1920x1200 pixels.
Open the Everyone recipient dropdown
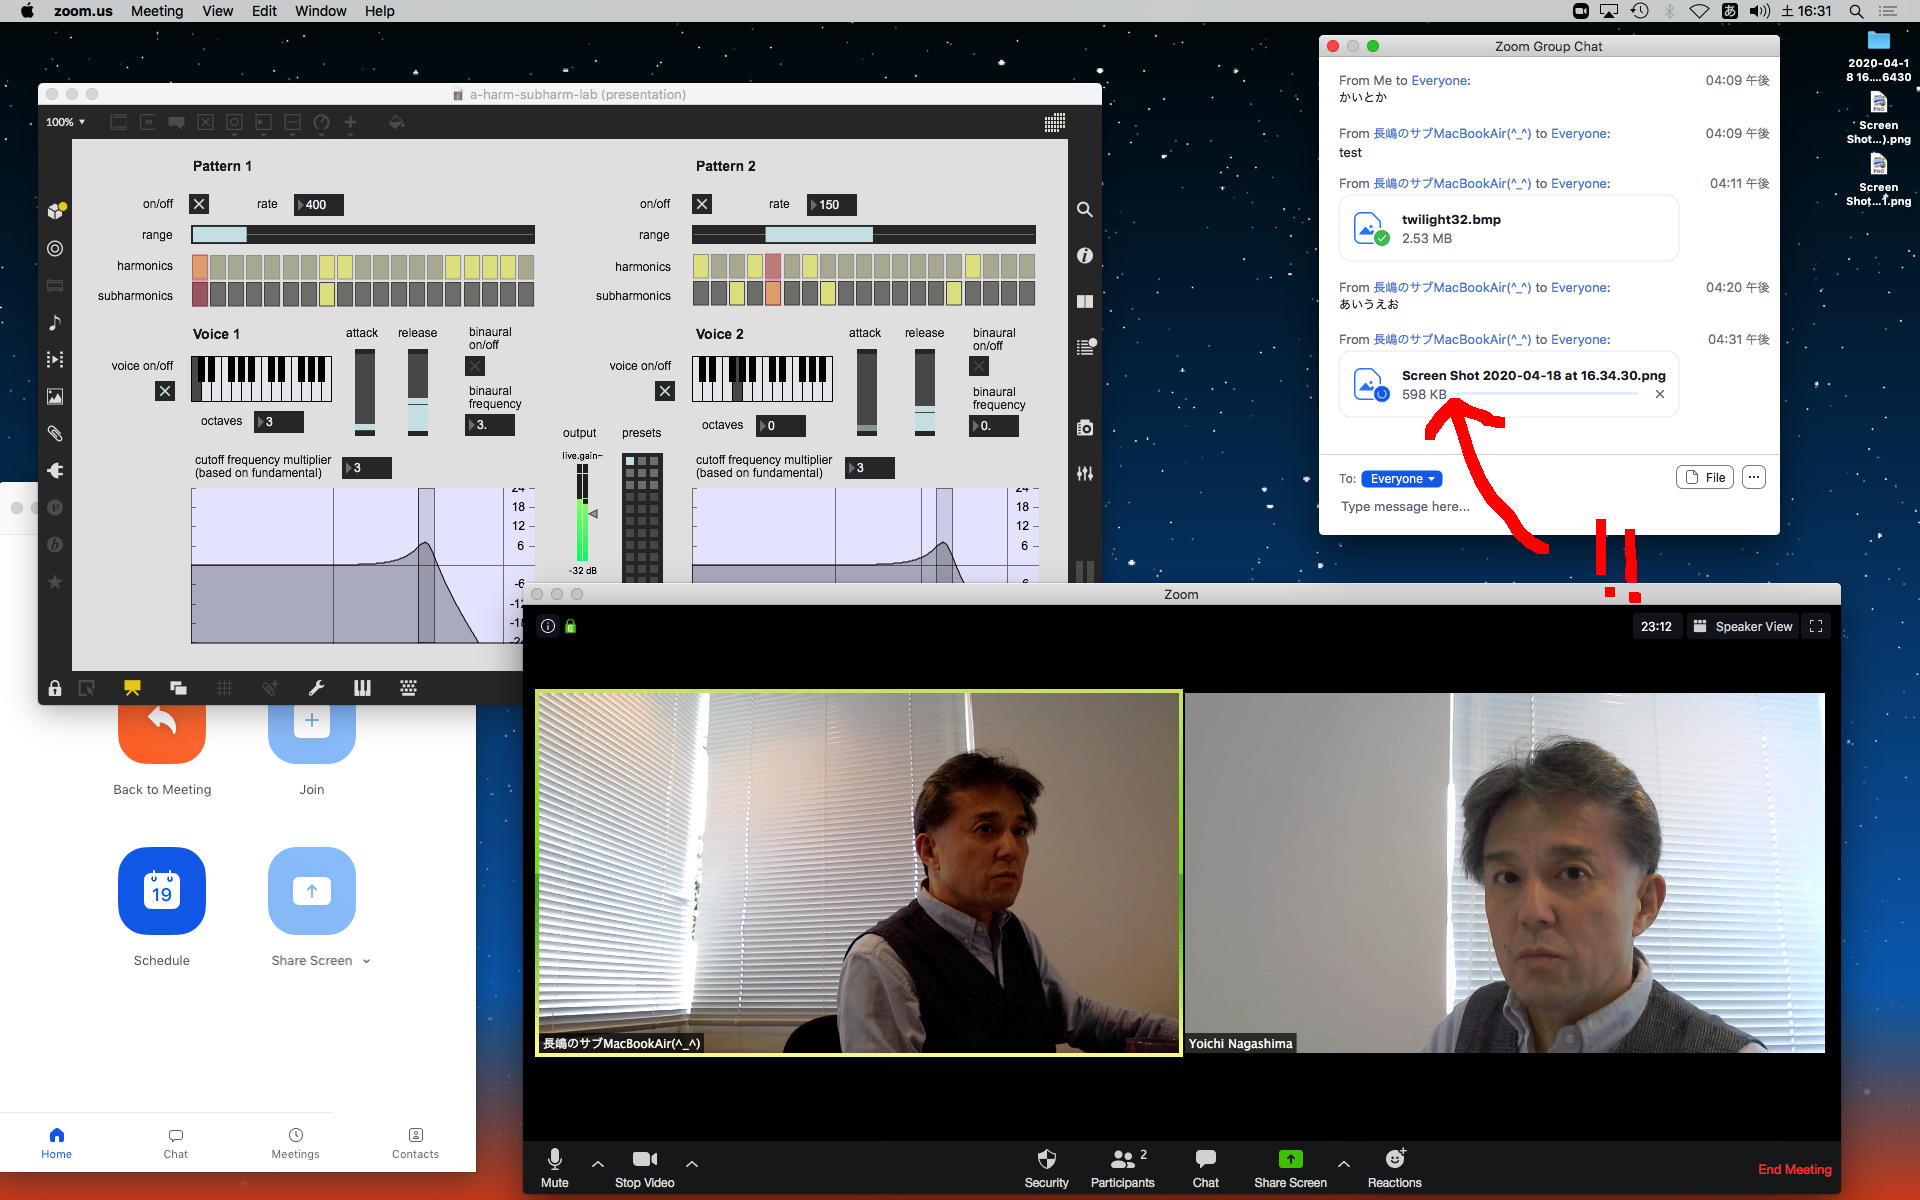pyautogui.click(x=1401, y=479)
